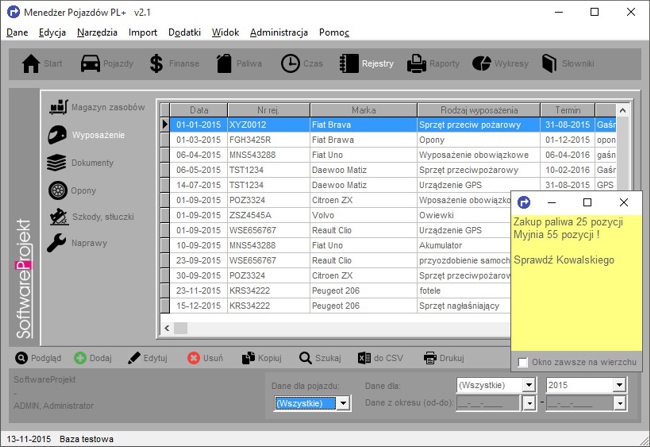This screenshot has width=650, height=447.
Task: Click Owiewki equipment cell
Action: coord(464,215)
